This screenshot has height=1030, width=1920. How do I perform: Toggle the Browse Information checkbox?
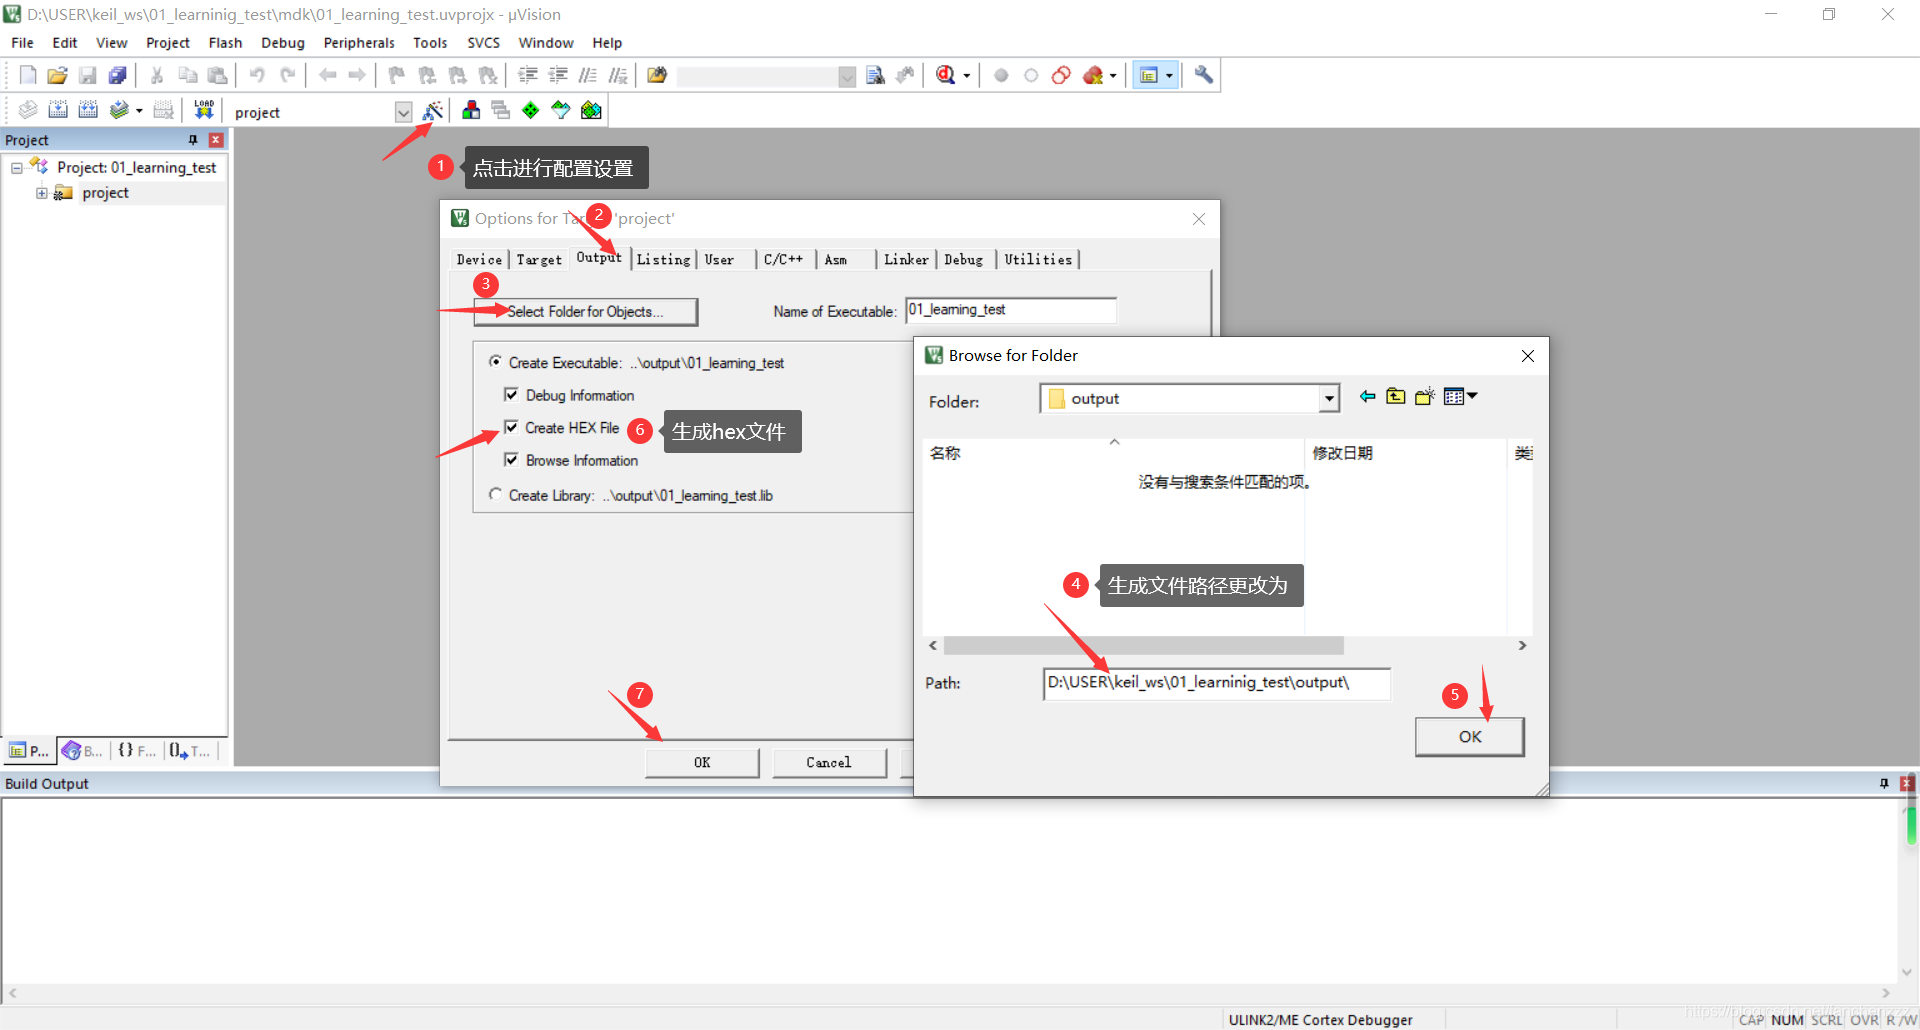coord(511,460)
